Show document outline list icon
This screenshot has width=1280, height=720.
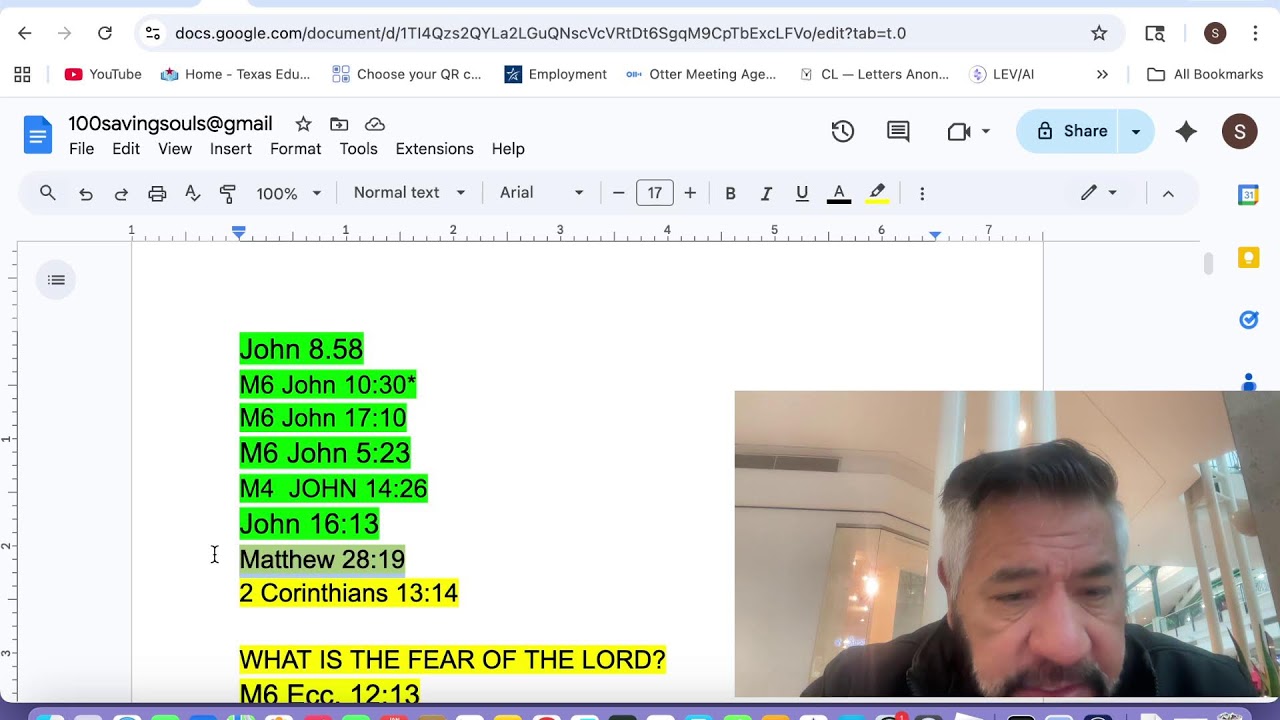click(57, 280)
